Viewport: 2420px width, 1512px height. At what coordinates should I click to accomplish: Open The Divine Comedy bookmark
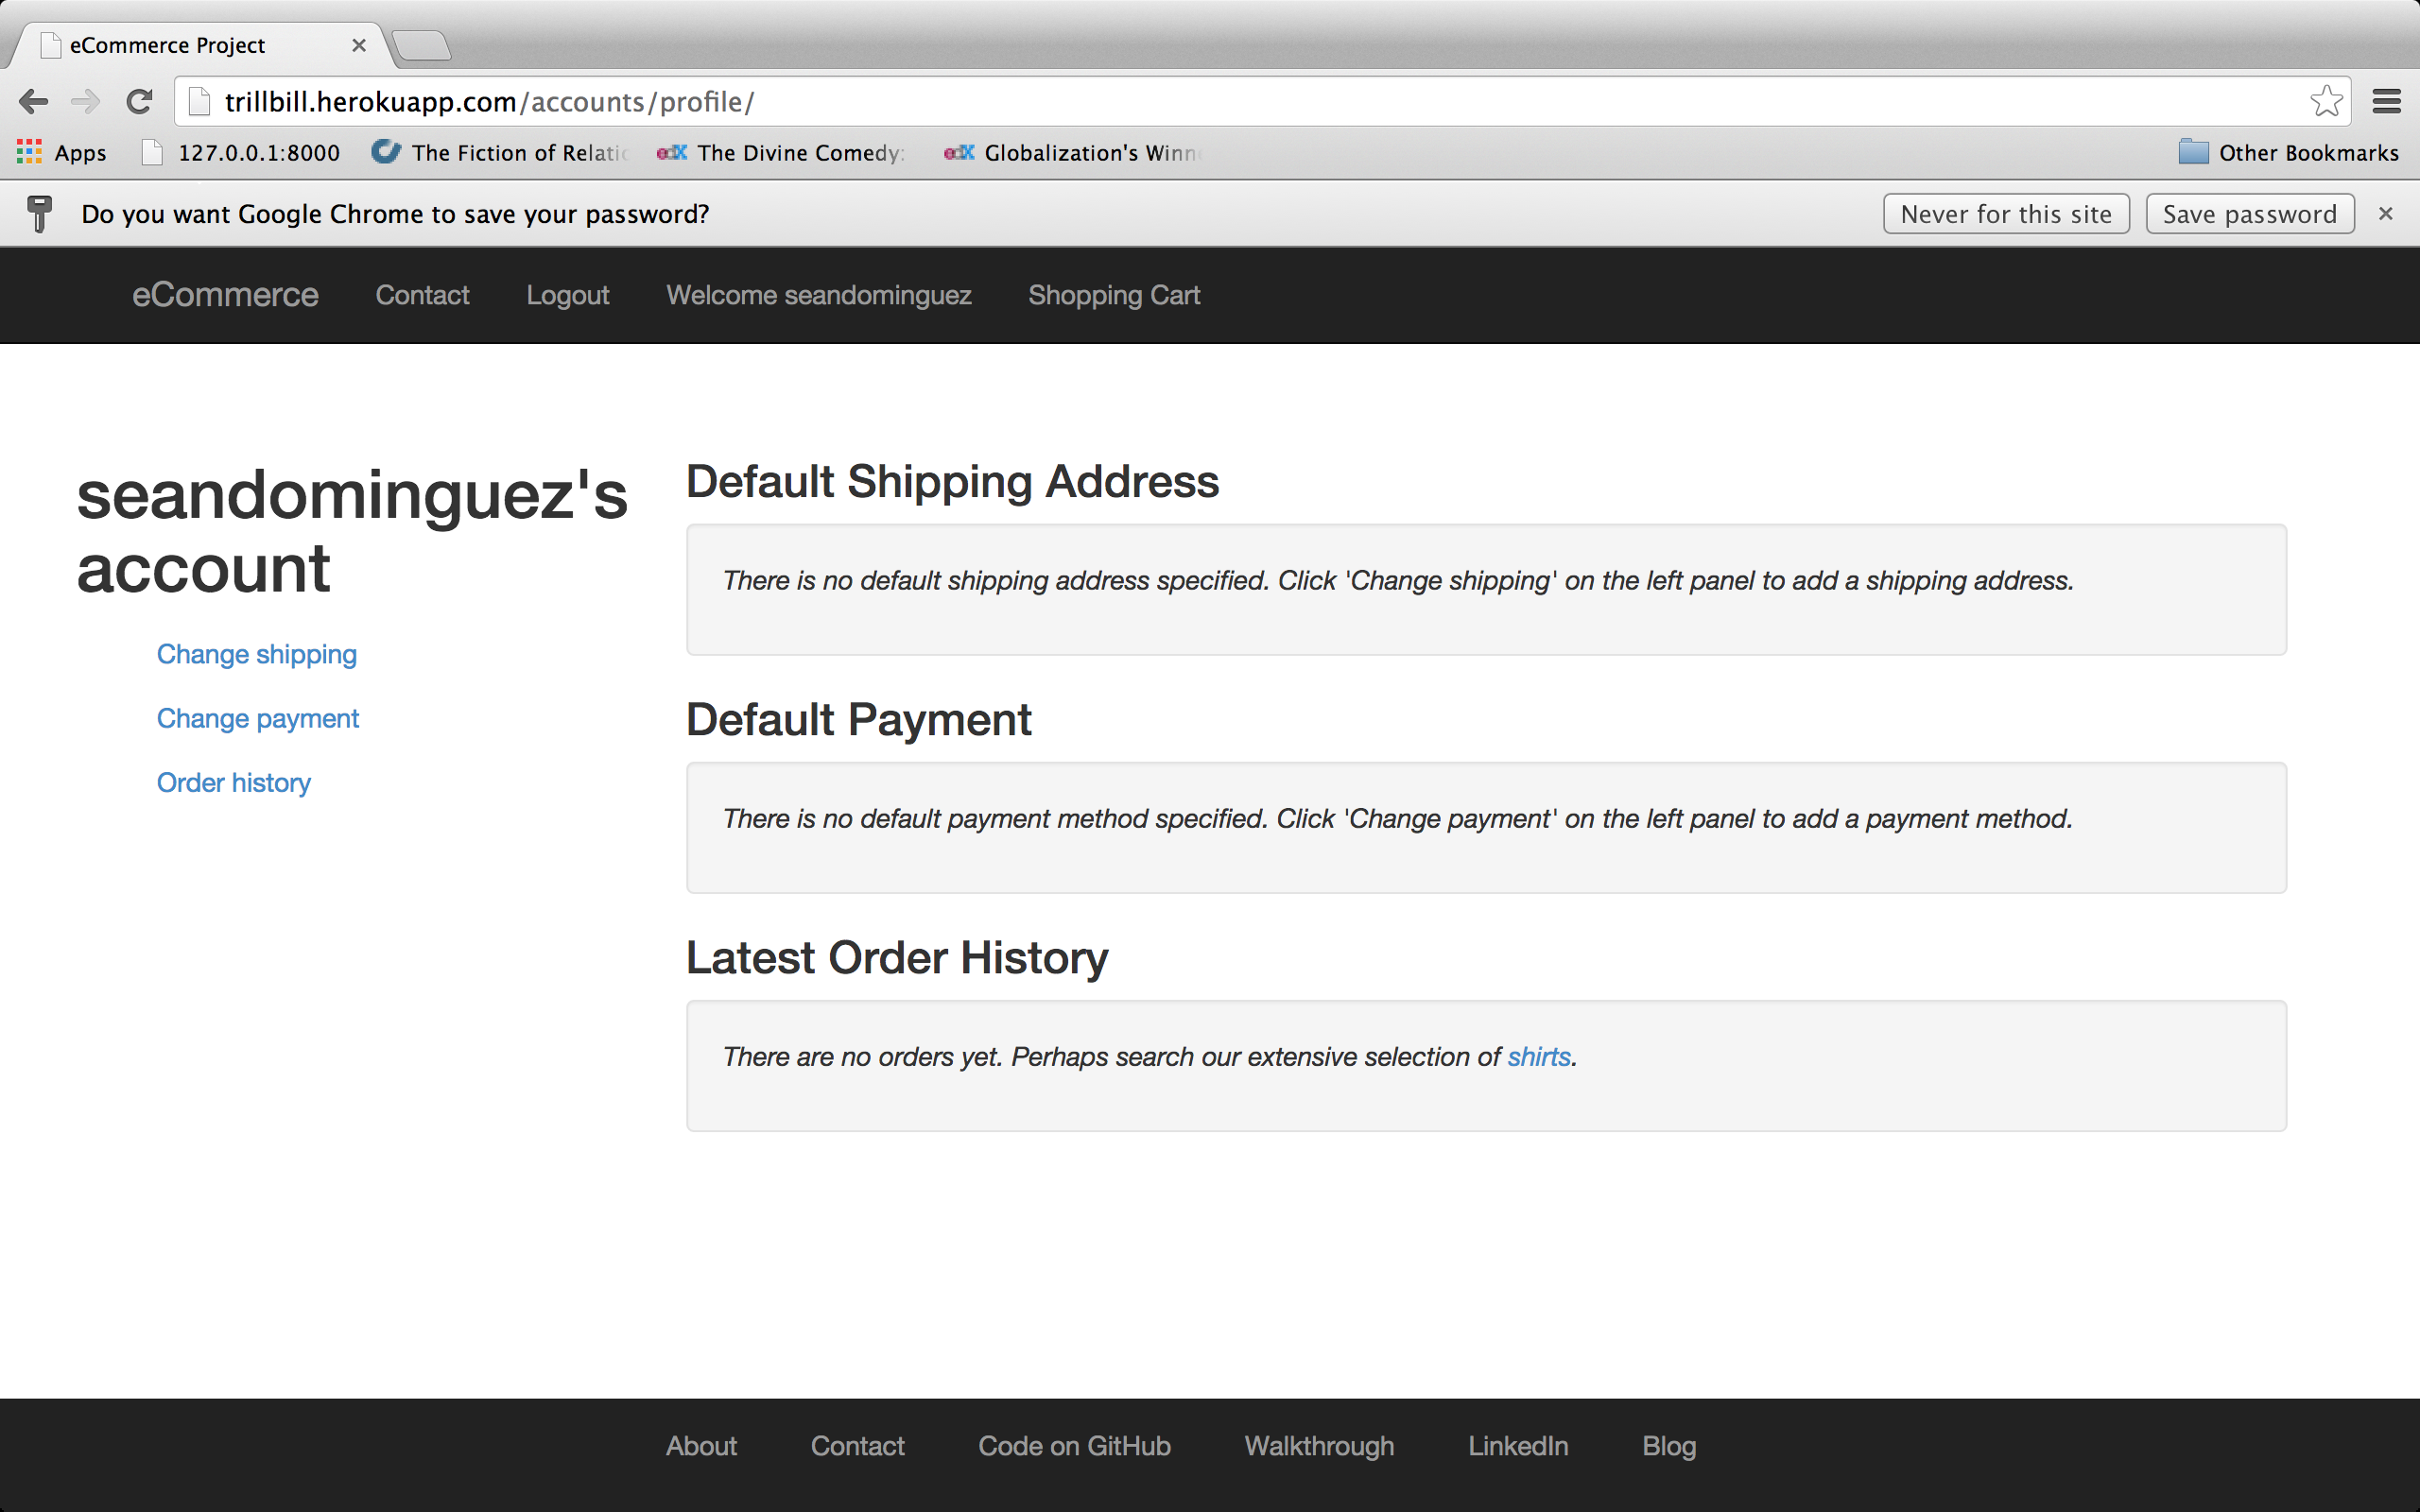click(x=783, y=153)
